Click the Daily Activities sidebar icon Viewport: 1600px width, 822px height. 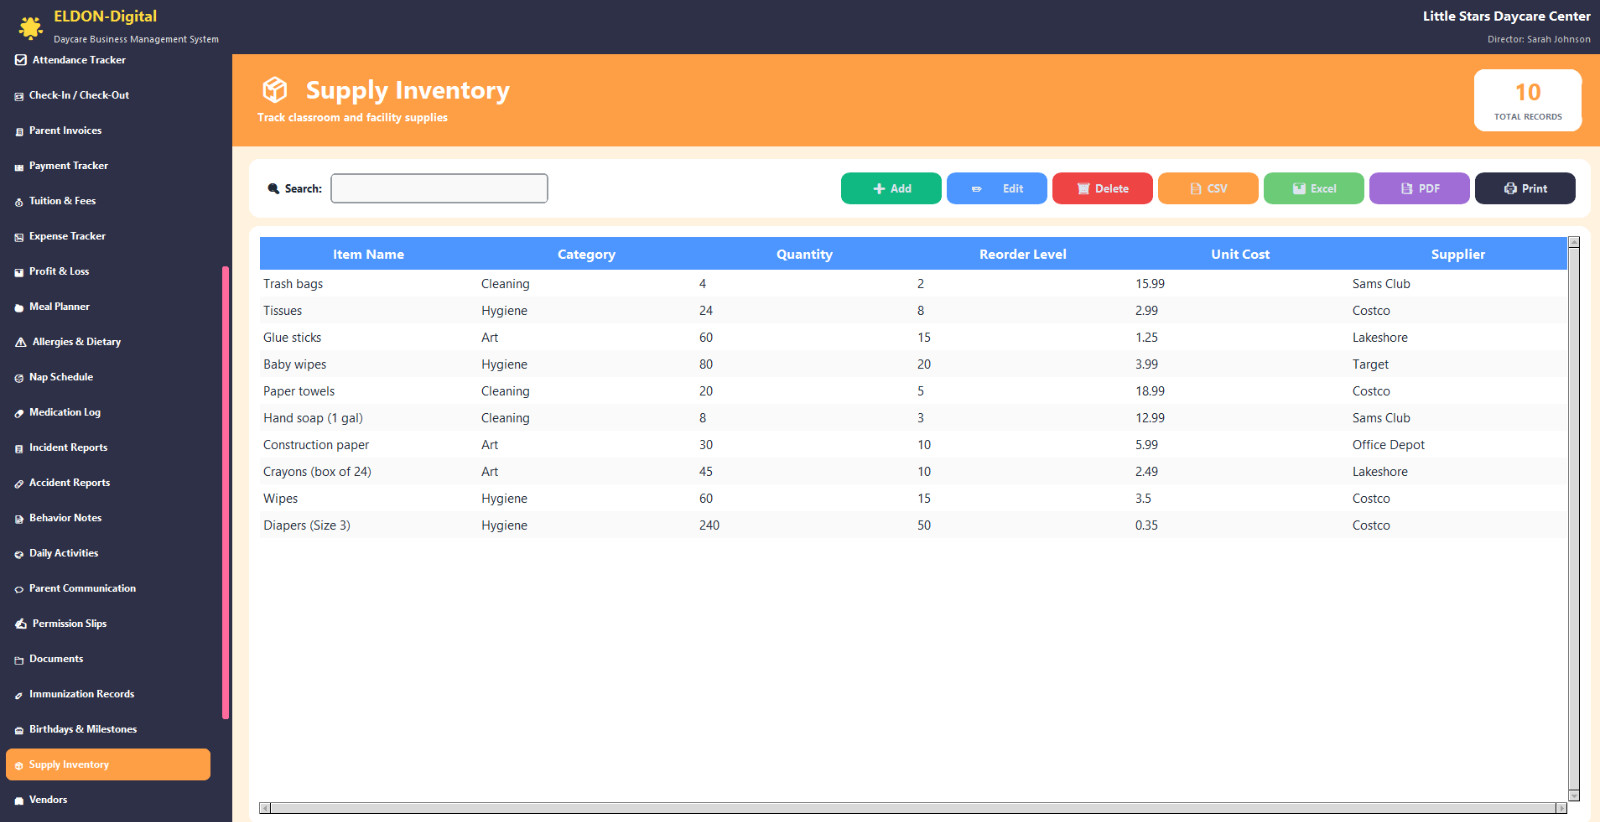pos(19,554)
